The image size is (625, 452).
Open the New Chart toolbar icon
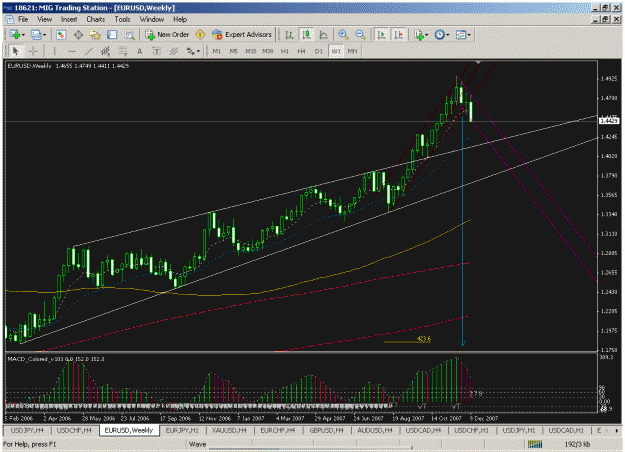coord(15,35)
